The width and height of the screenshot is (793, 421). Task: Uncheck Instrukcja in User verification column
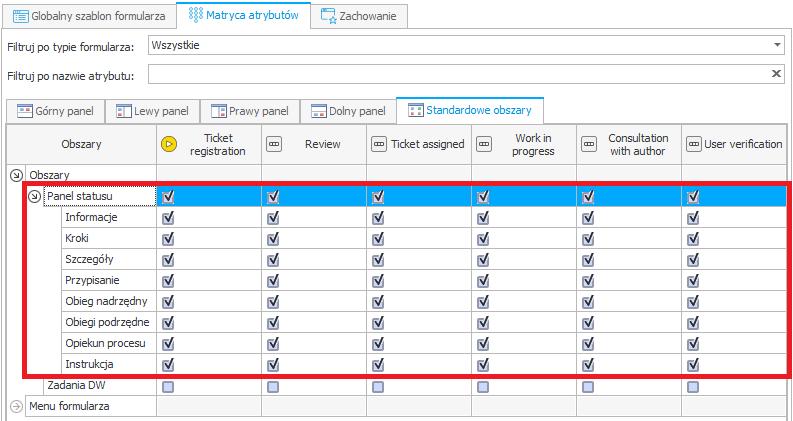pyautogui.click(x=693, y=364)
